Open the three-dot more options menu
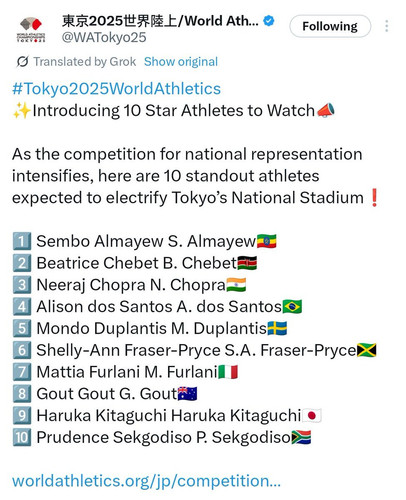Image resolution: width=406 pixels, height=500 pixels. [386, 26]
